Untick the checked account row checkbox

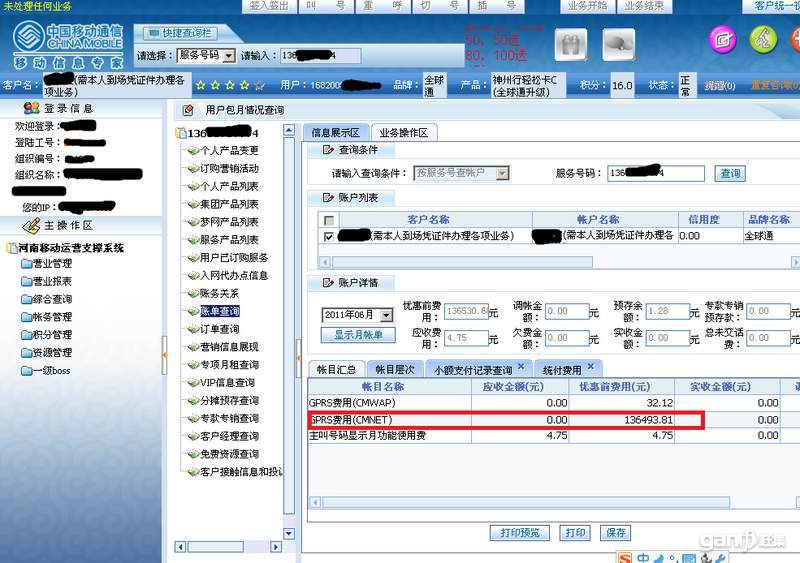[329, 236]
